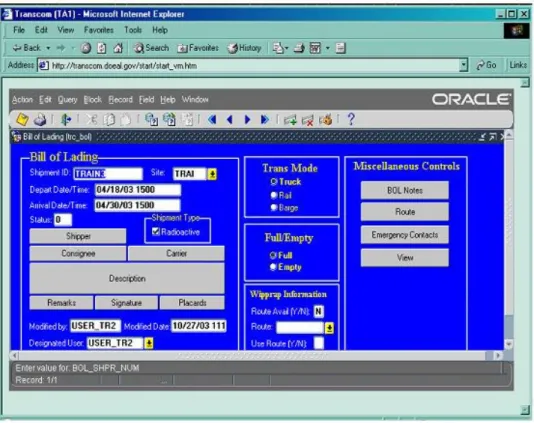Click the Description button
Screen dimensions: 534x423
pos(127,278)
